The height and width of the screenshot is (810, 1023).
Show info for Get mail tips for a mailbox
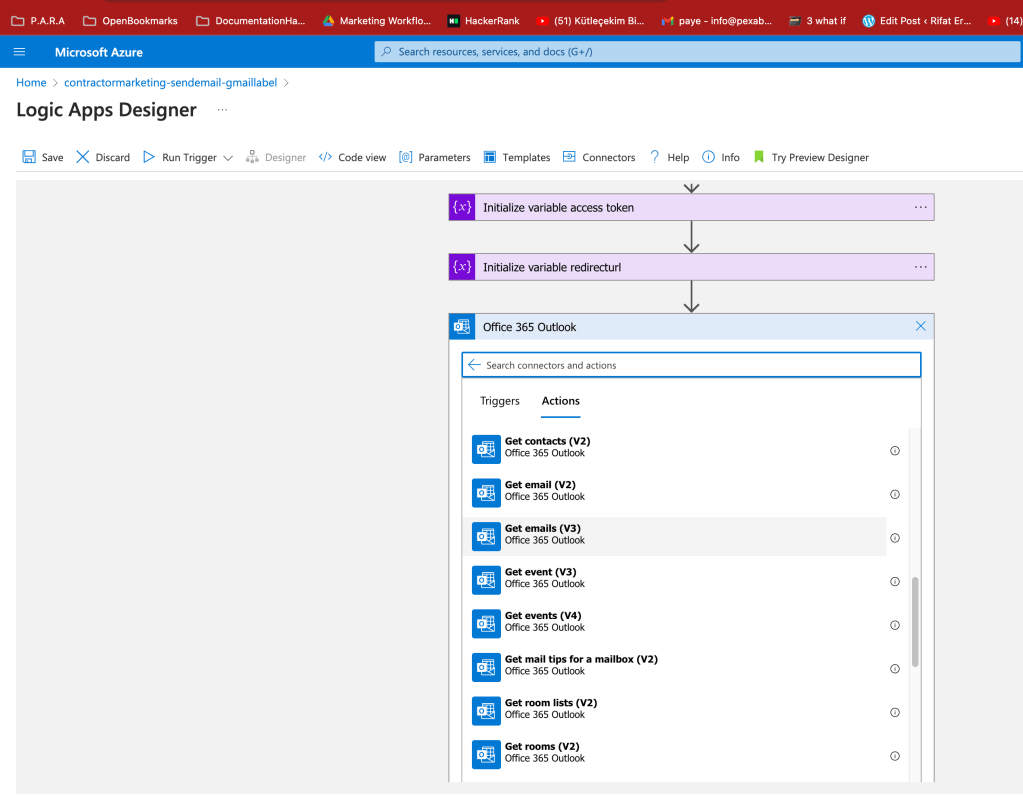(894, 669)
